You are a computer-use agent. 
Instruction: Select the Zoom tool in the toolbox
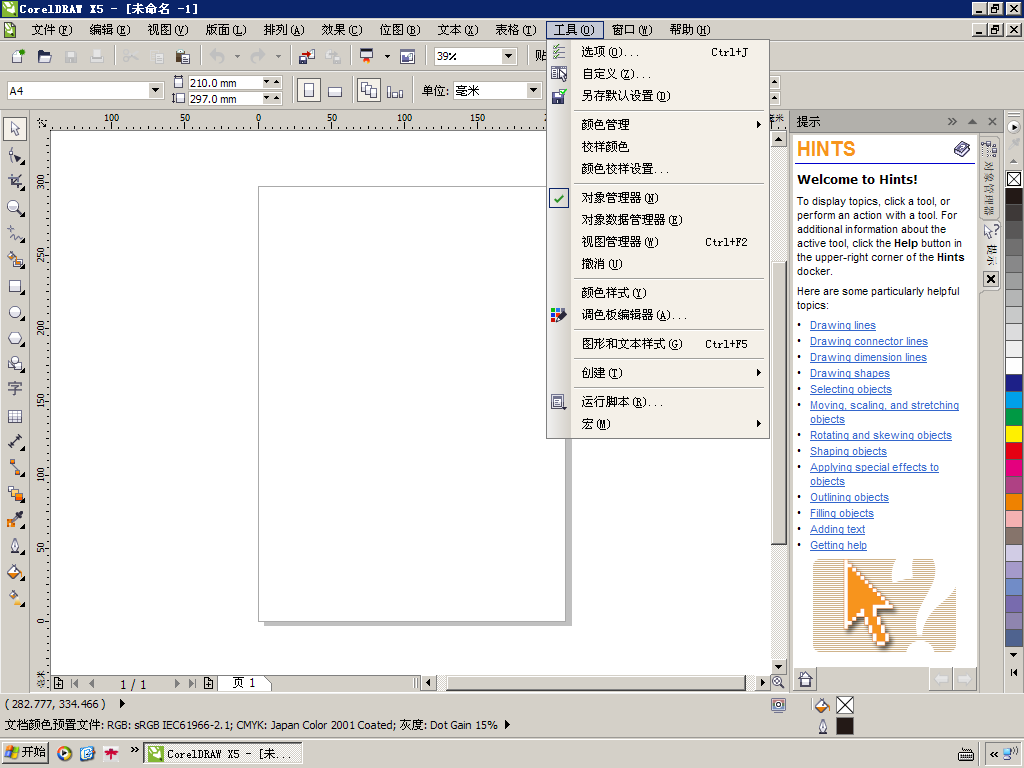coord(15,208)
